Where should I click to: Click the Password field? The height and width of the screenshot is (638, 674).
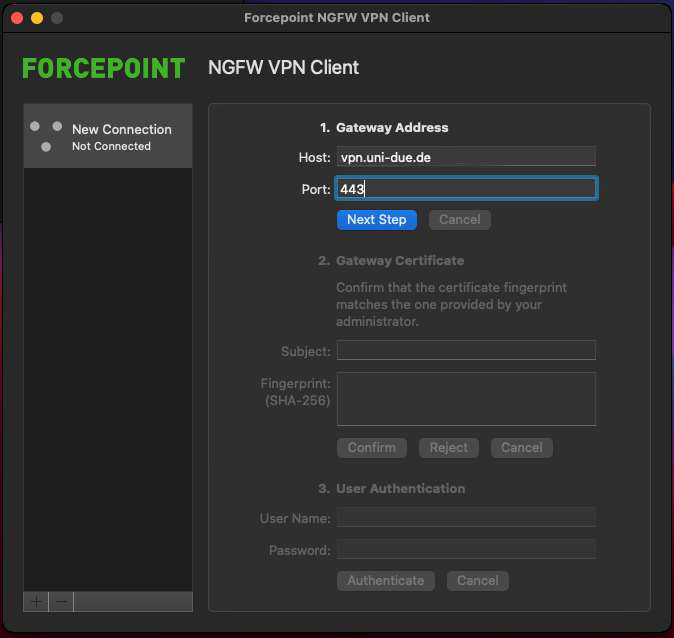(466, 549)
